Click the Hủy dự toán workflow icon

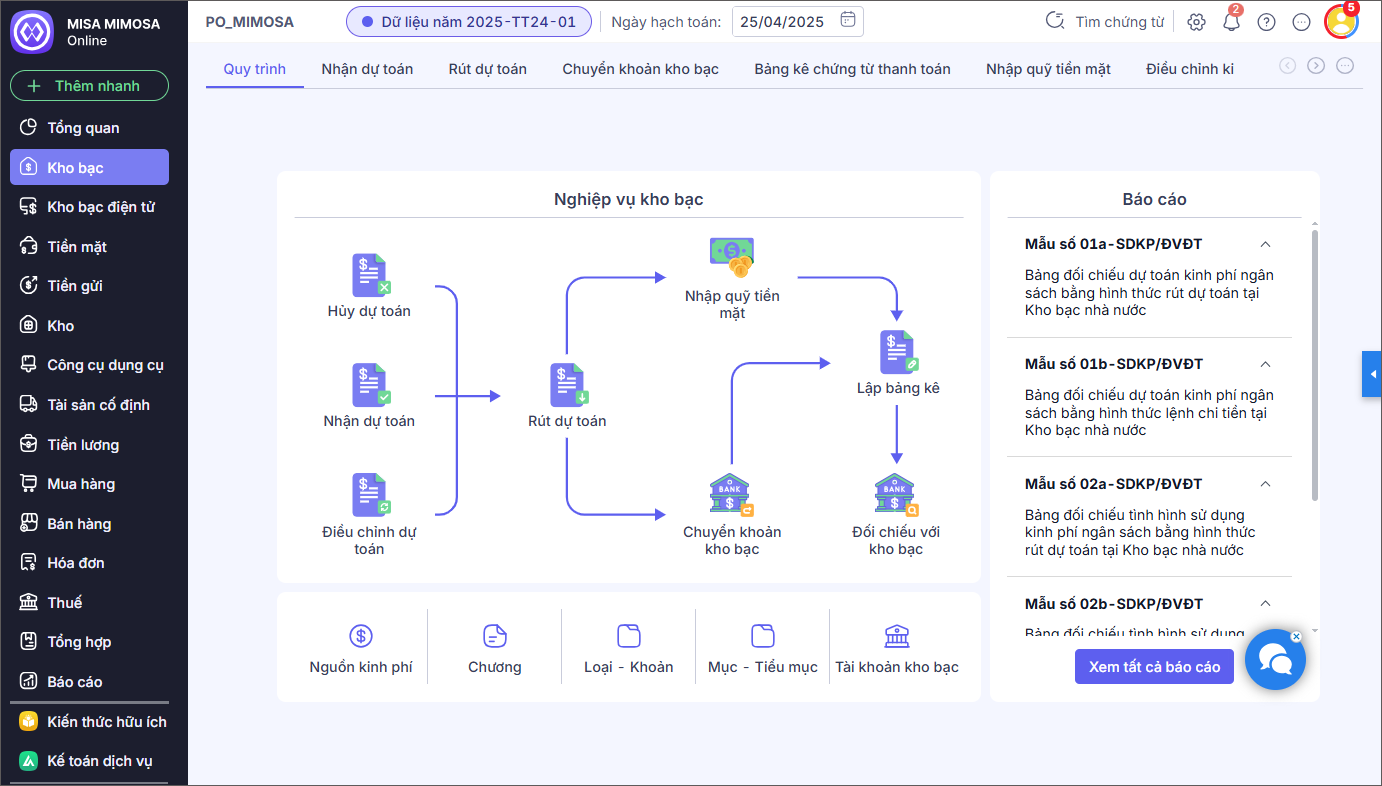click(369, 275)
